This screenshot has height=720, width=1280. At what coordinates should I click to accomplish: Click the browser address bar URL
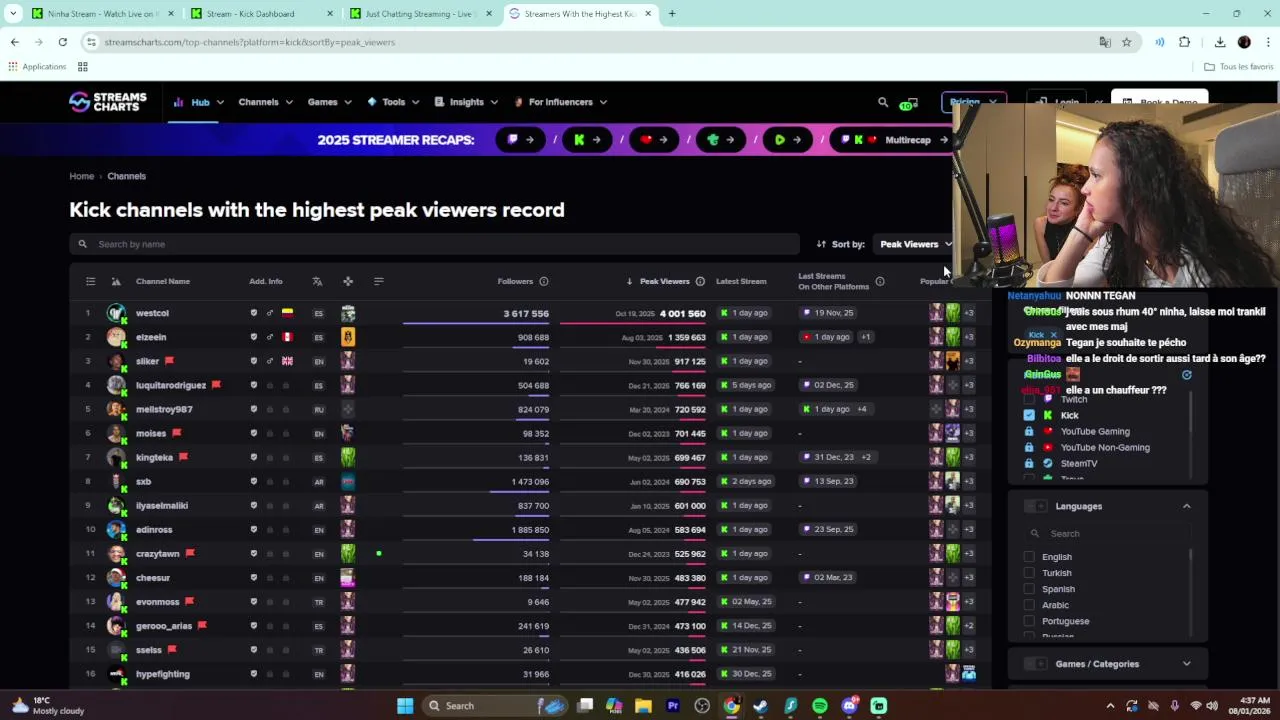pos(250,42)
